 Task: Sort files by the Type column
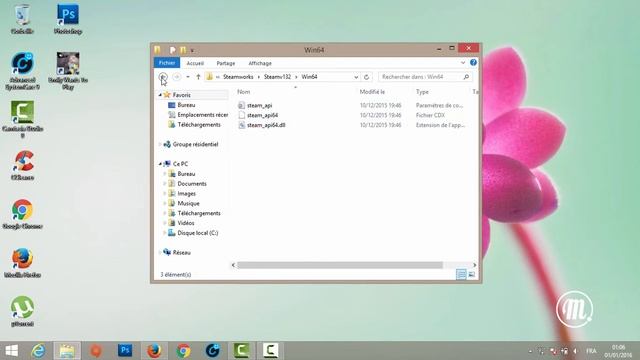click(422, 92)
